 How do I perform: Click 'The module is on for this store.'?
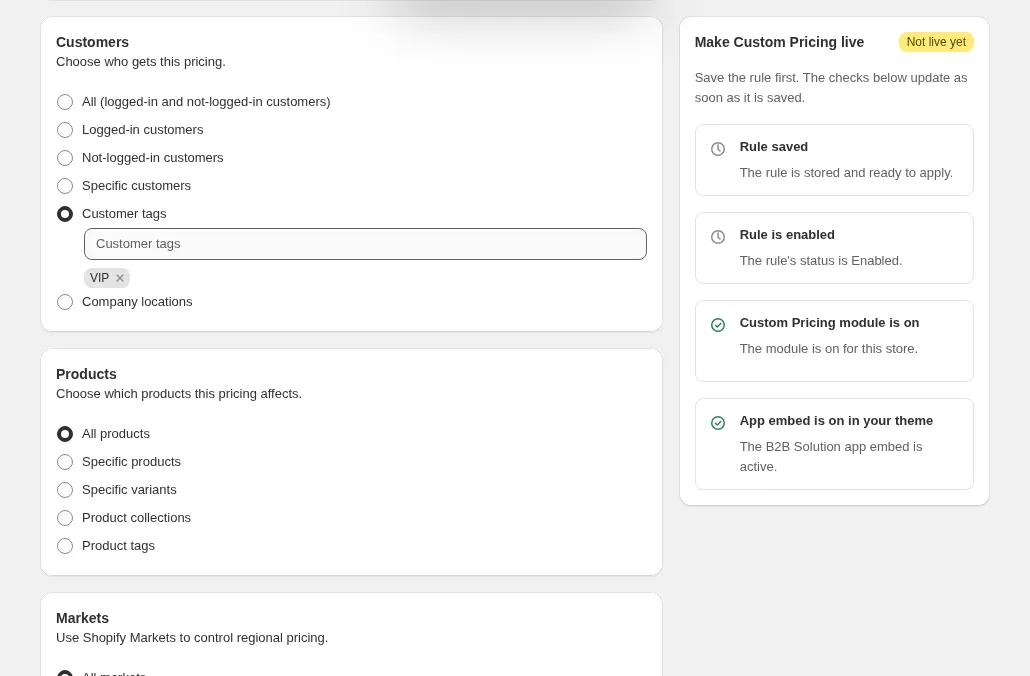(x=828, y=349)
